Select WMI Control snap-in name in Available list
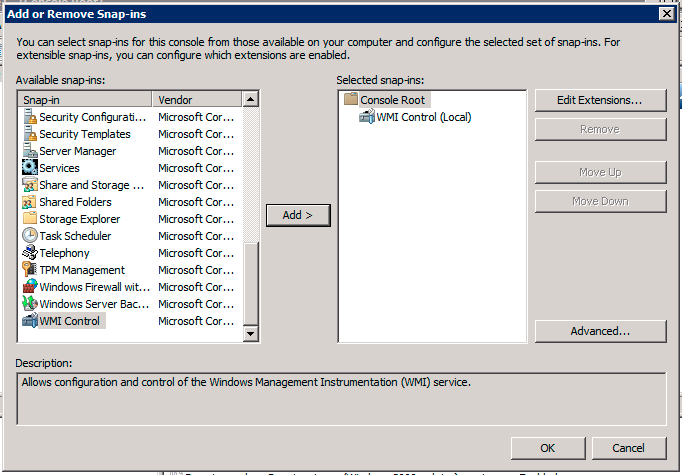The image size is (682, 475). tap(72, 321)
